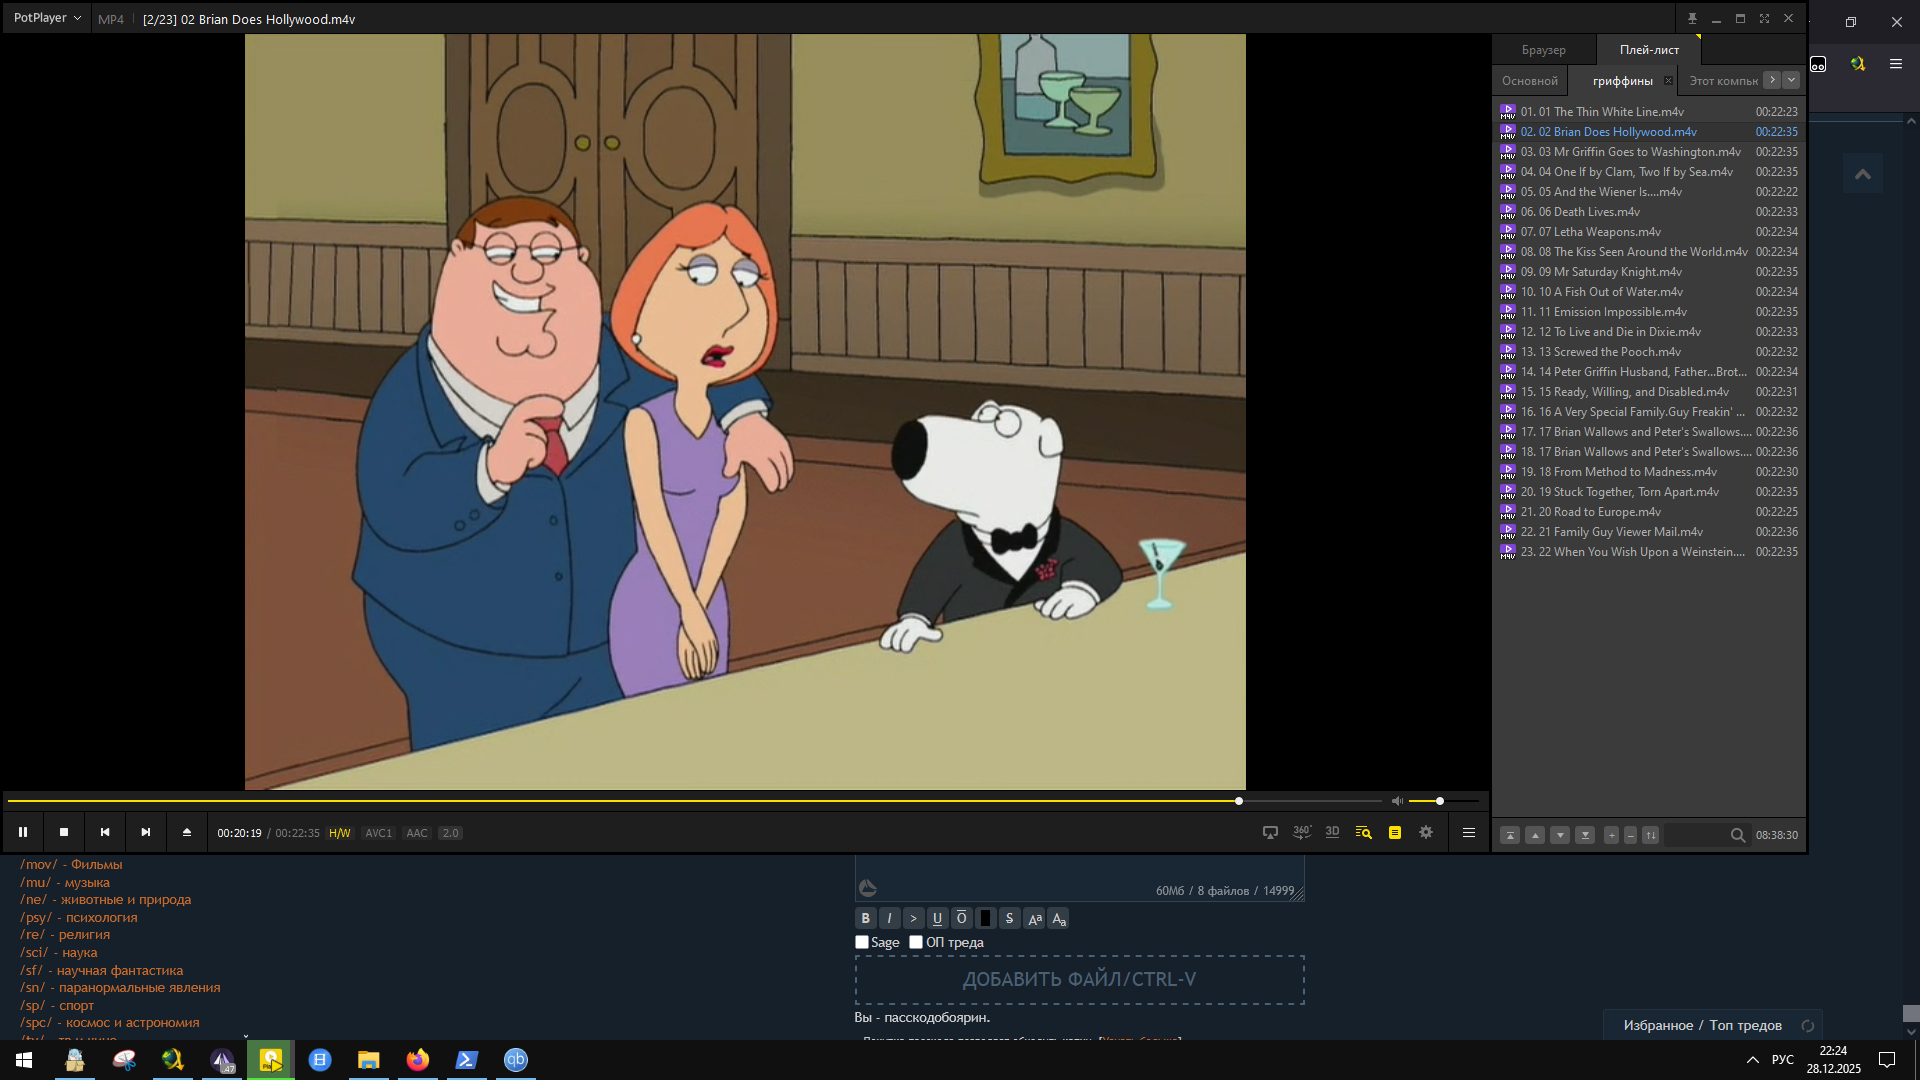Screen dimensions: 1920x1080
Task: Add item with playlist plus button
Action: point(1611,835)
